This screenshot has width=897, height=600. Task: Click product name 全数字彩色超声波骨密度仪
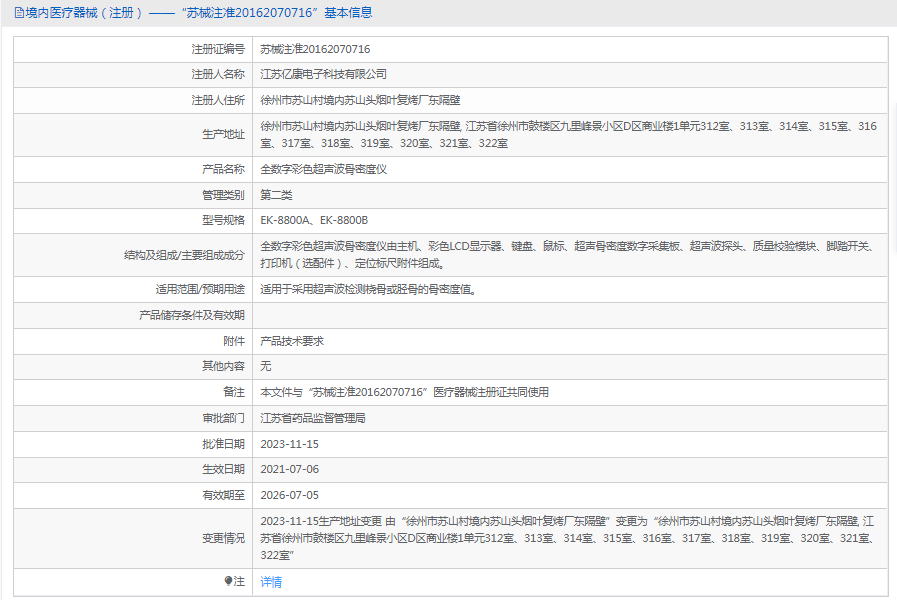[x=323, y=169]
